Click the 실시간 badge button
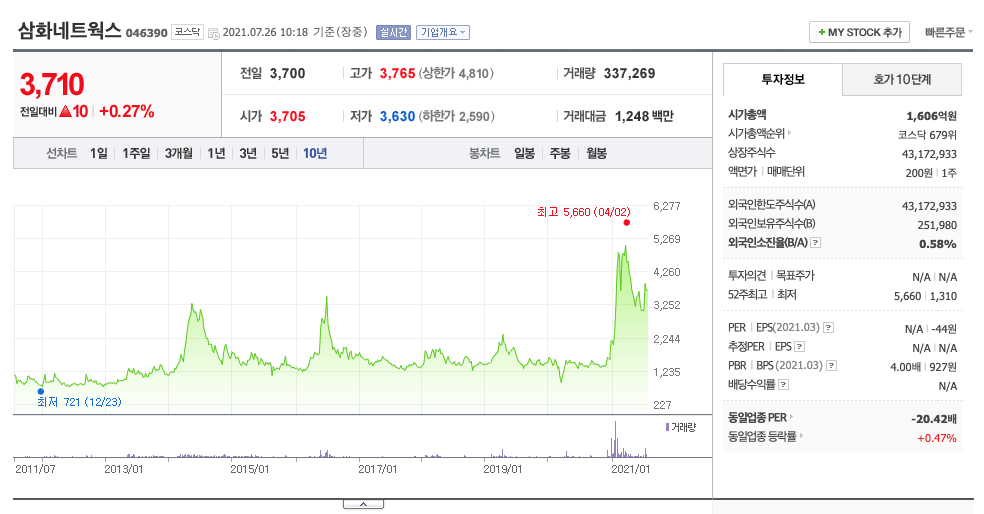Viewport: 984px width, 514px height. 393,32
